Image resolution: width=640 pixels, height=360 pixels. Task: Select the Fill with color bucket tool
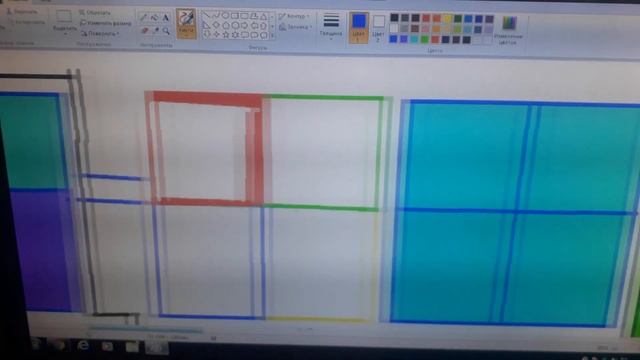[x=155, y=18]
